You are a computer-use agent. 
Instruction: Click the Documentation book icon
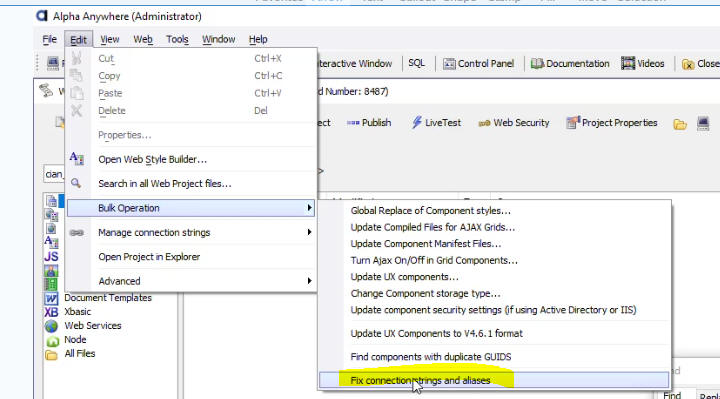pyautogui.click(x=537, y=64)
